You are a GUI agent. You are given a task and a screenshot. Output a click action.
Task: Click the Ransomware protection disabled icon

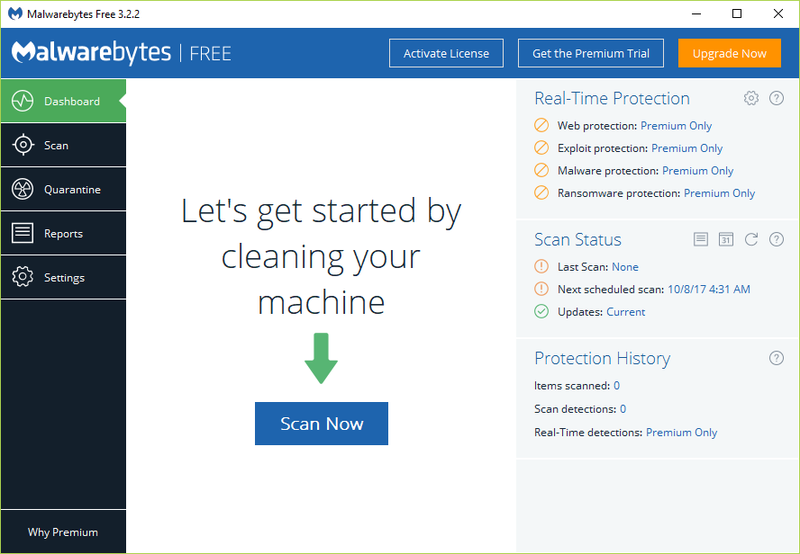(541, 192)
